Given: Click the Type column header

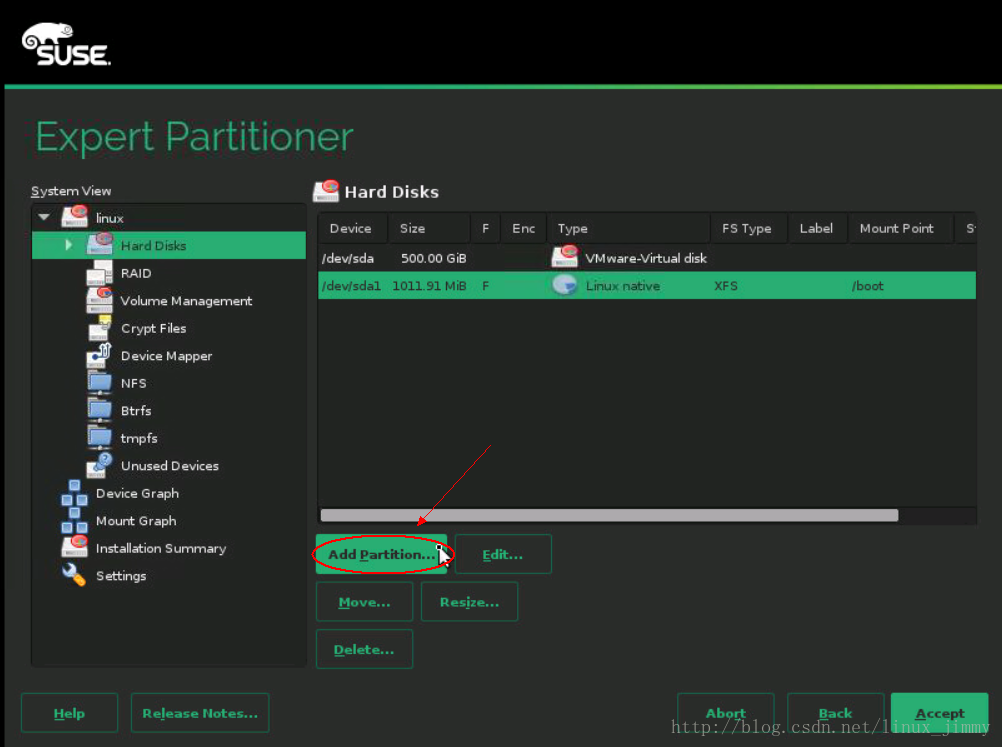Looking at the screenshot, I should click(x=628, y=228).
